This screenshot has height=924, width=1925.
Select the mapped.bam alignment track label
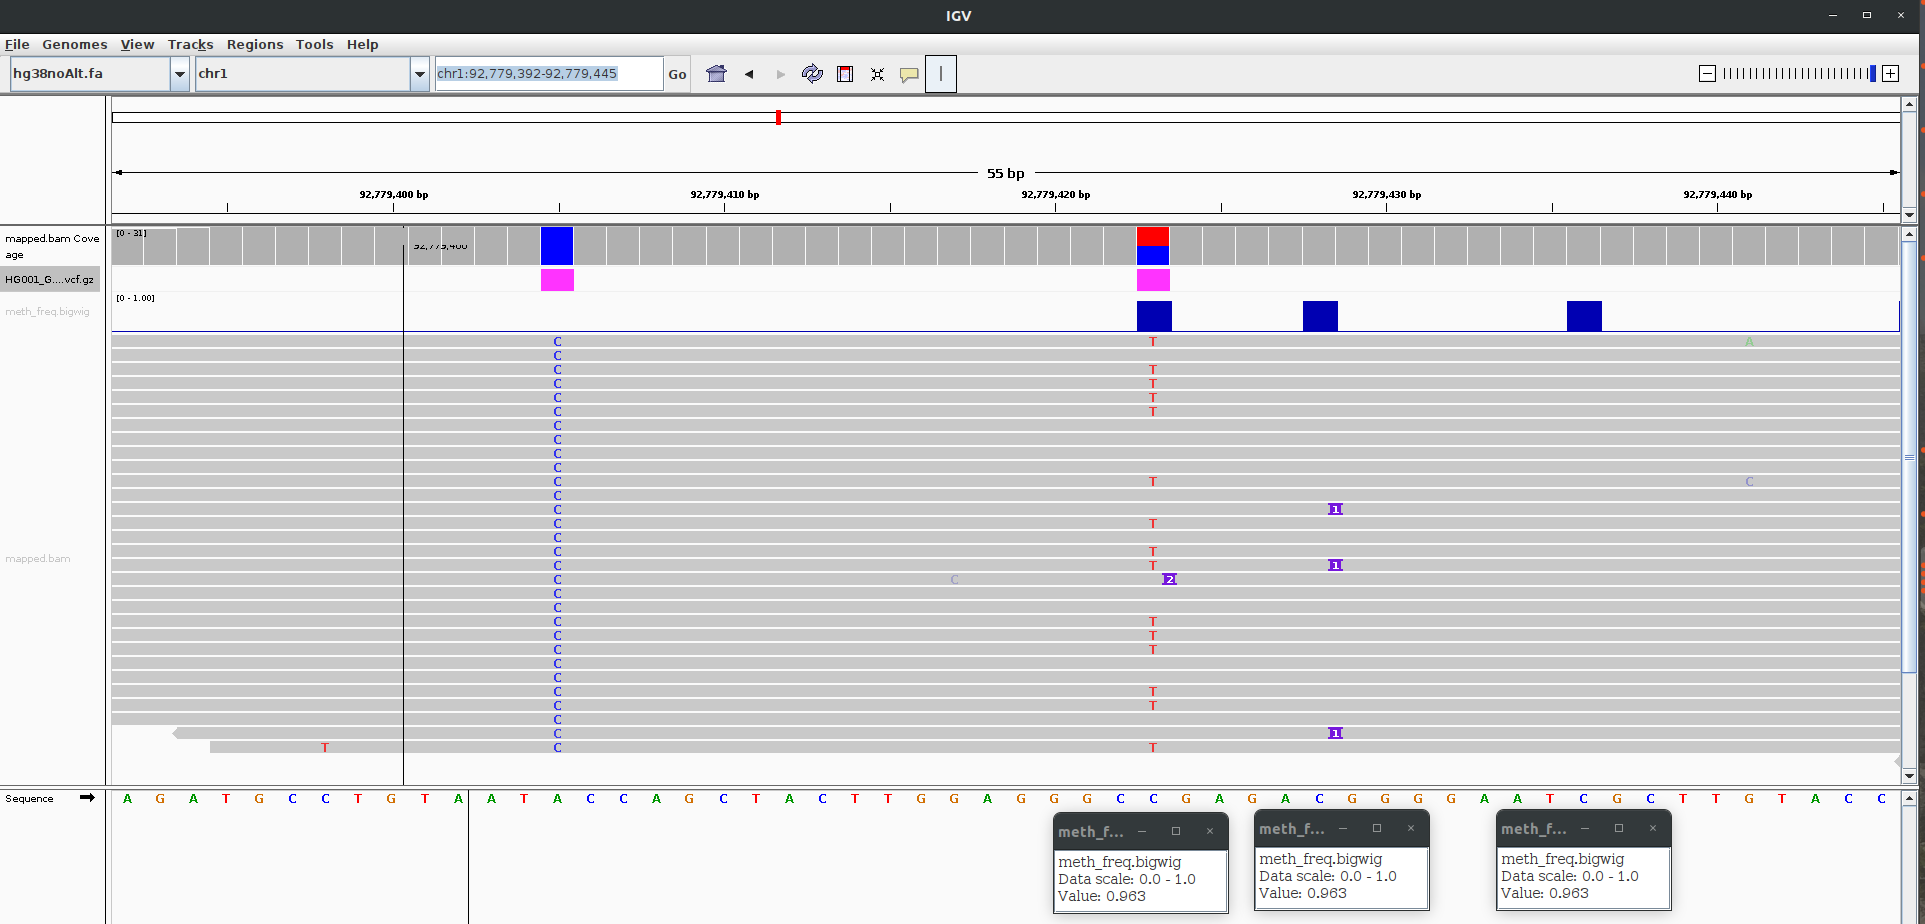tap(38, 559)
